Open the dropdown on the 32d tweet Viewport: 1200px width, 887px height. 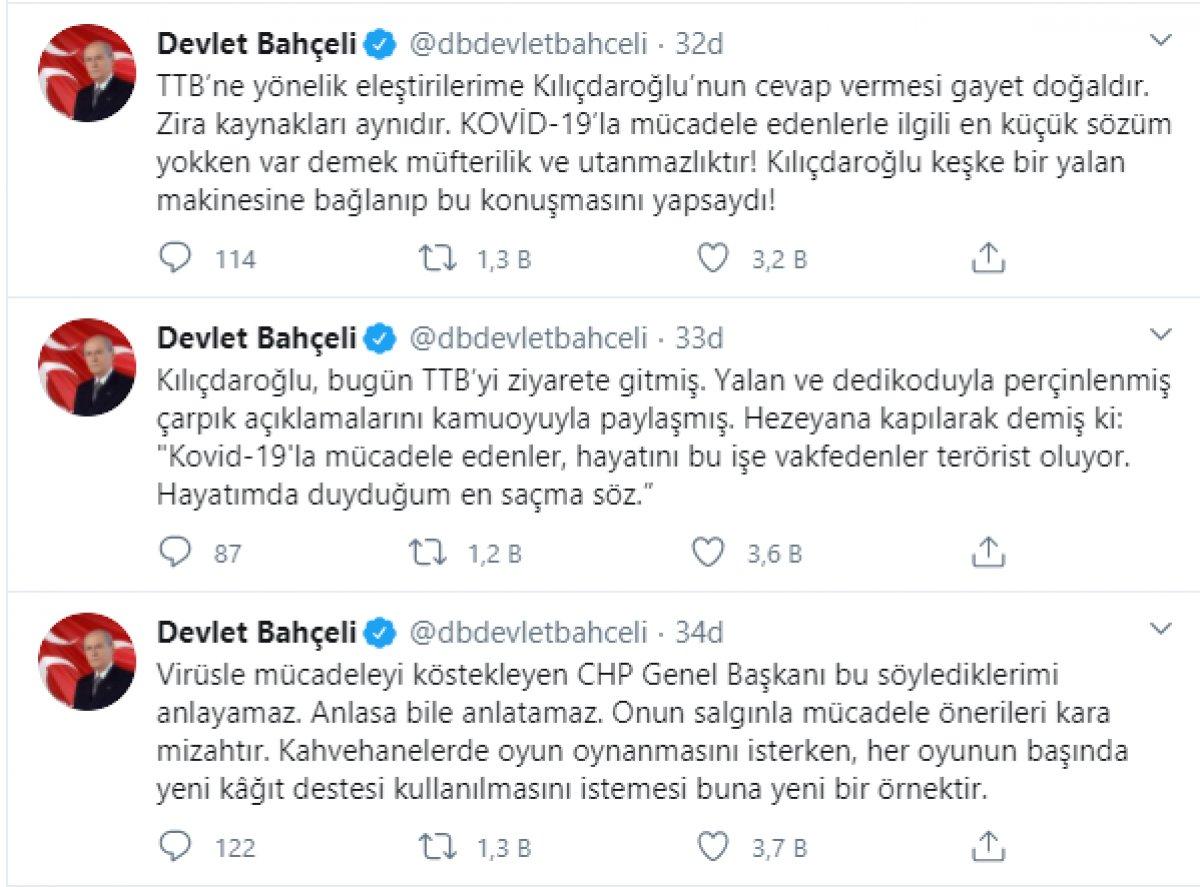click(x=1161, y=40)
